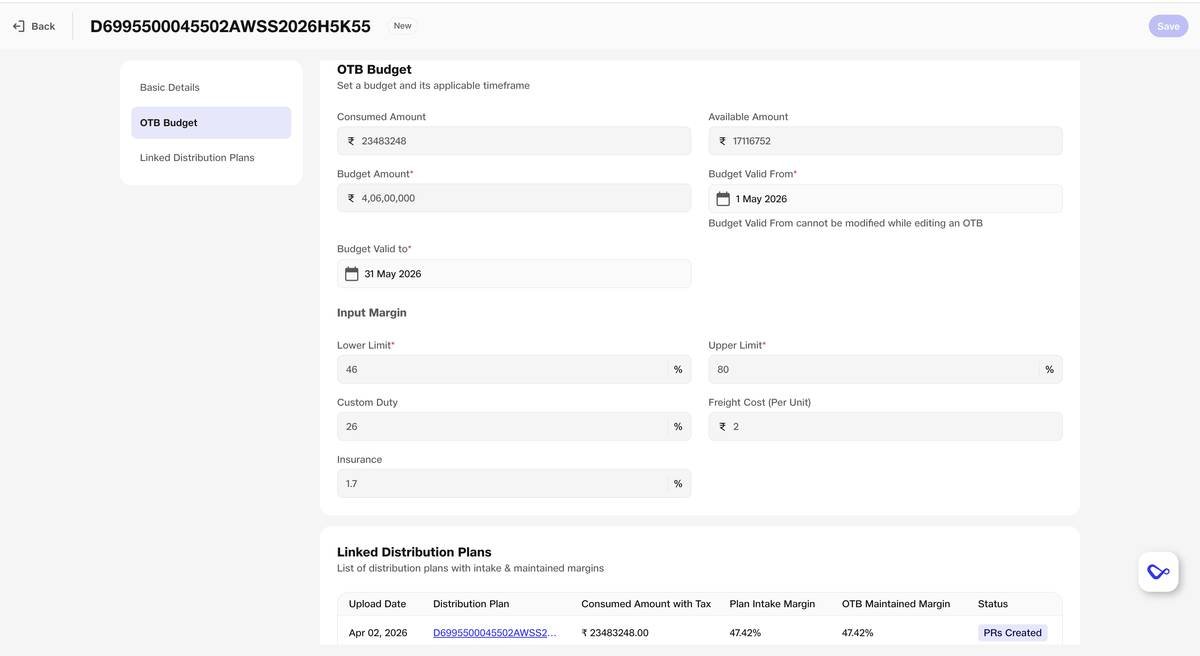Image resolution: width=1200 pixels, height=656 pixels.
Task: Click percent suffix of Lower Limit field
Action: 678,369
